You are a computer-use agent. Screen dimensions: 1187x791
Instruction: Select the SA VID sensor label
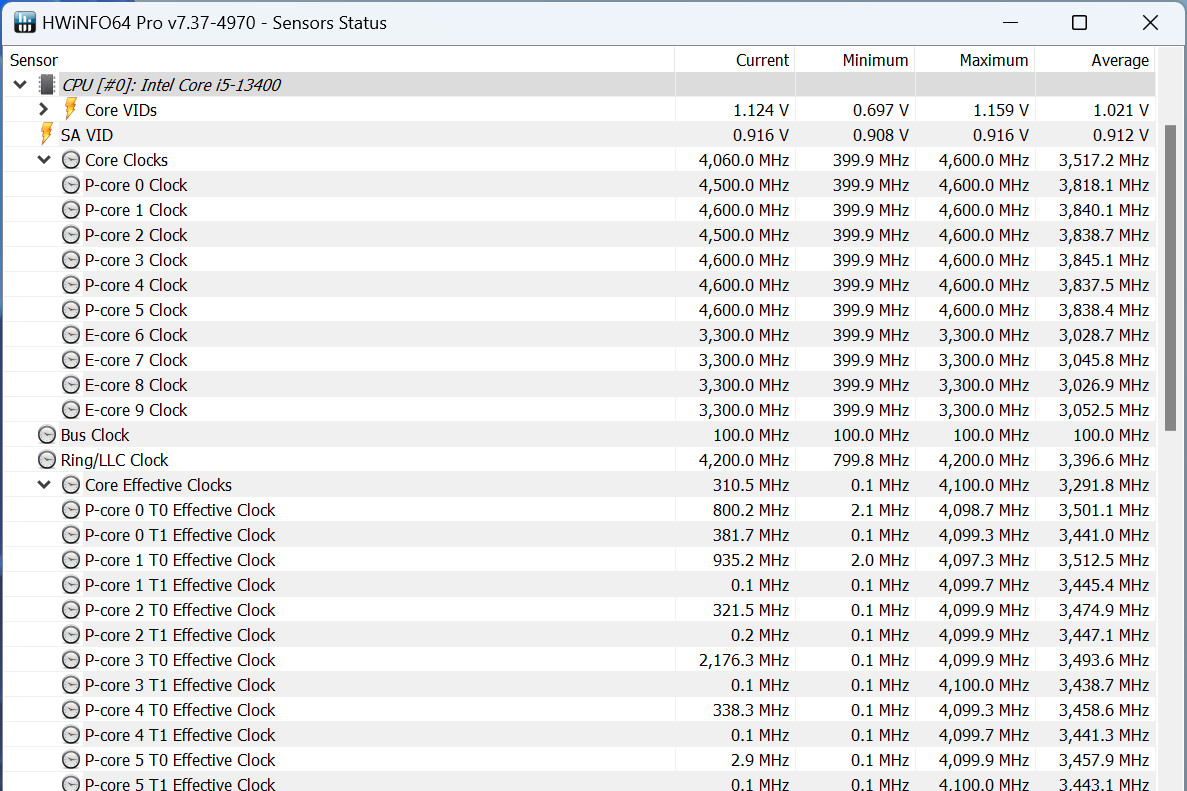[87, 135]
